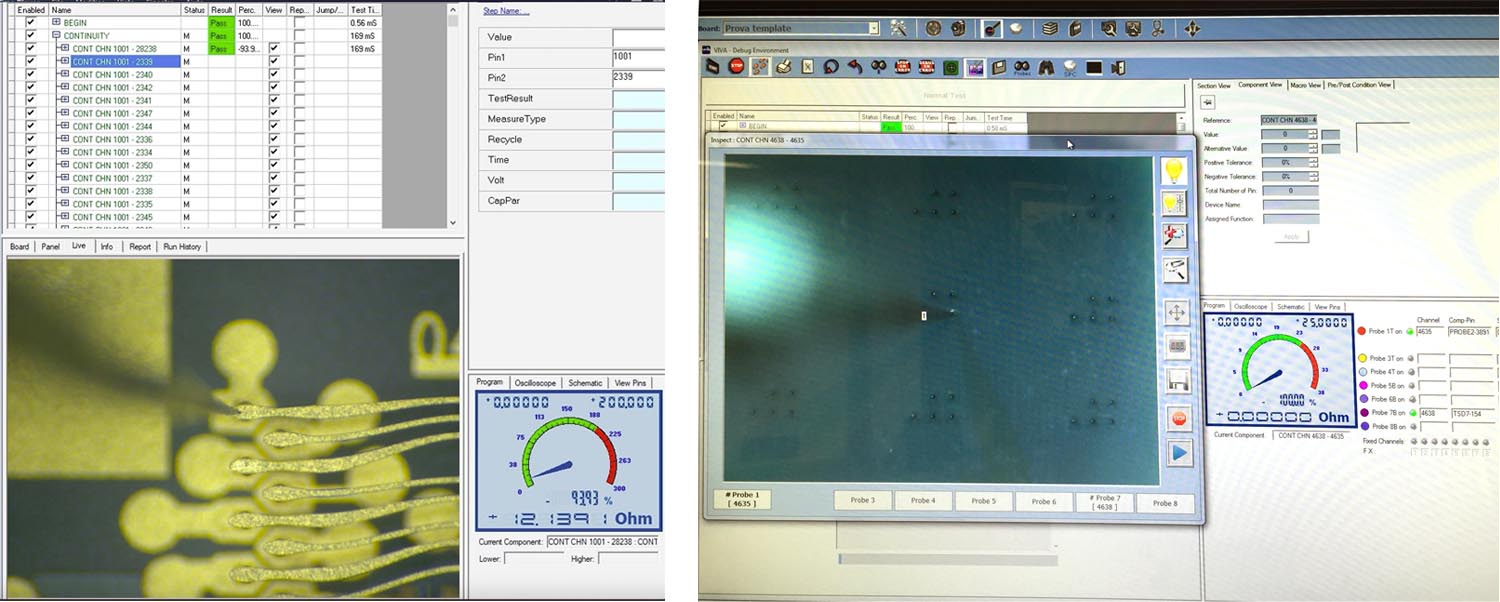1500x602 pixels.
Task: Expand the BEGIN tree node
Action: [56, 22]
